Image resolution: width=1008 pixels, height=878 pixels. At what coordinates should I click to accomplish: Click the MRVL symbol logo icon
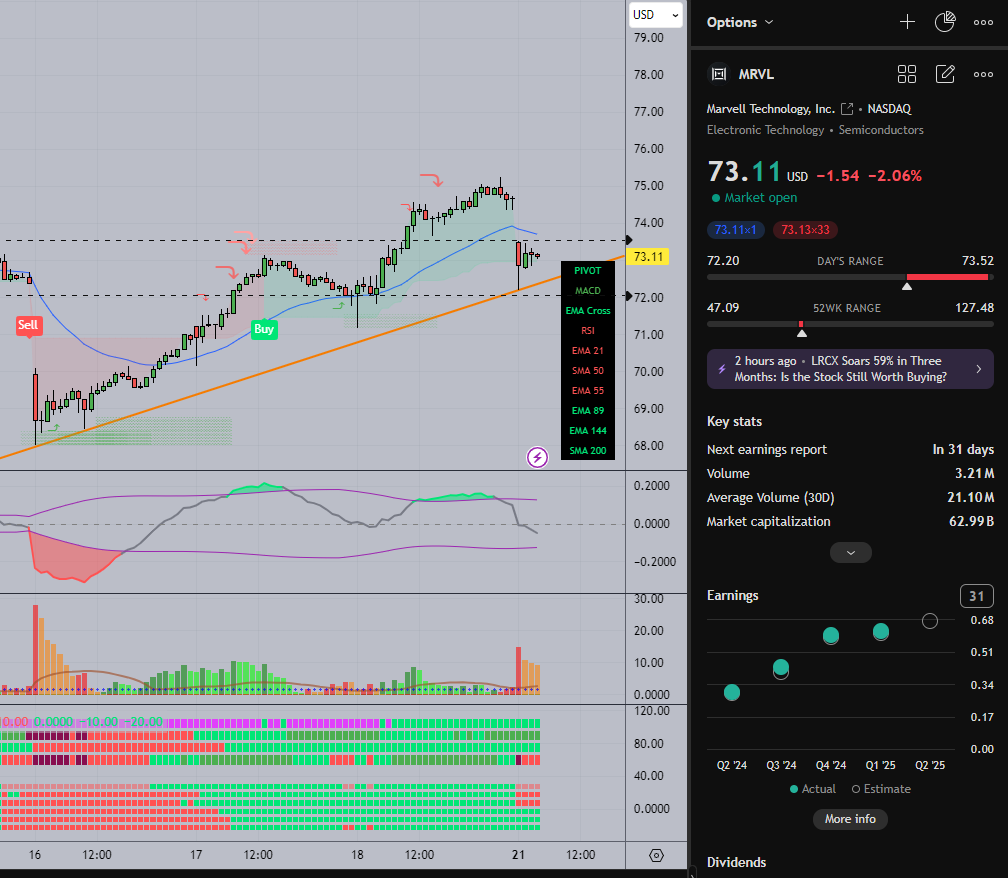[x=719, y=74]
